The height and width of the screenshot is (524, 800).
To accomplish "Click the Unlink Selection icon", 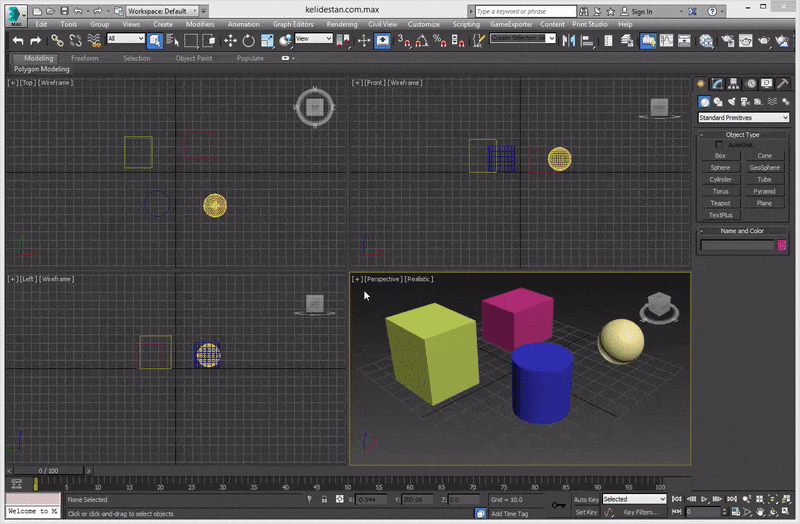I will click(76, 40).
